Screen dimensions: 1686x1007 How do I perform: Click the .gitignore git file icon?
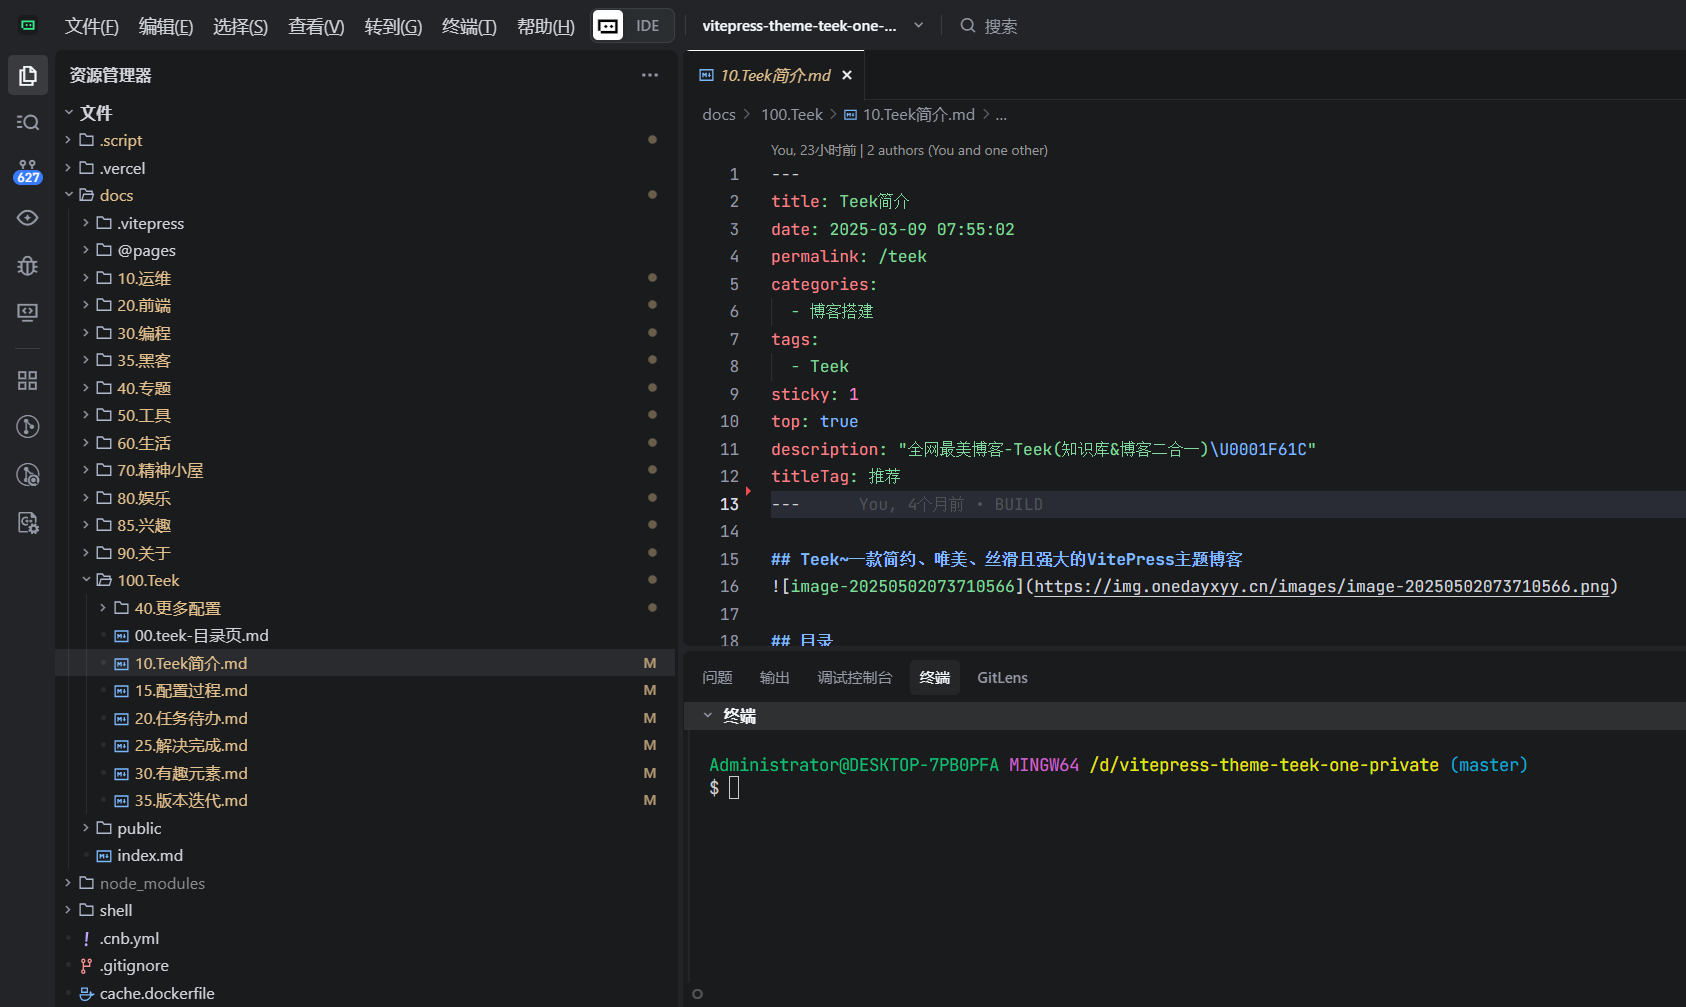tap(86, 966)
